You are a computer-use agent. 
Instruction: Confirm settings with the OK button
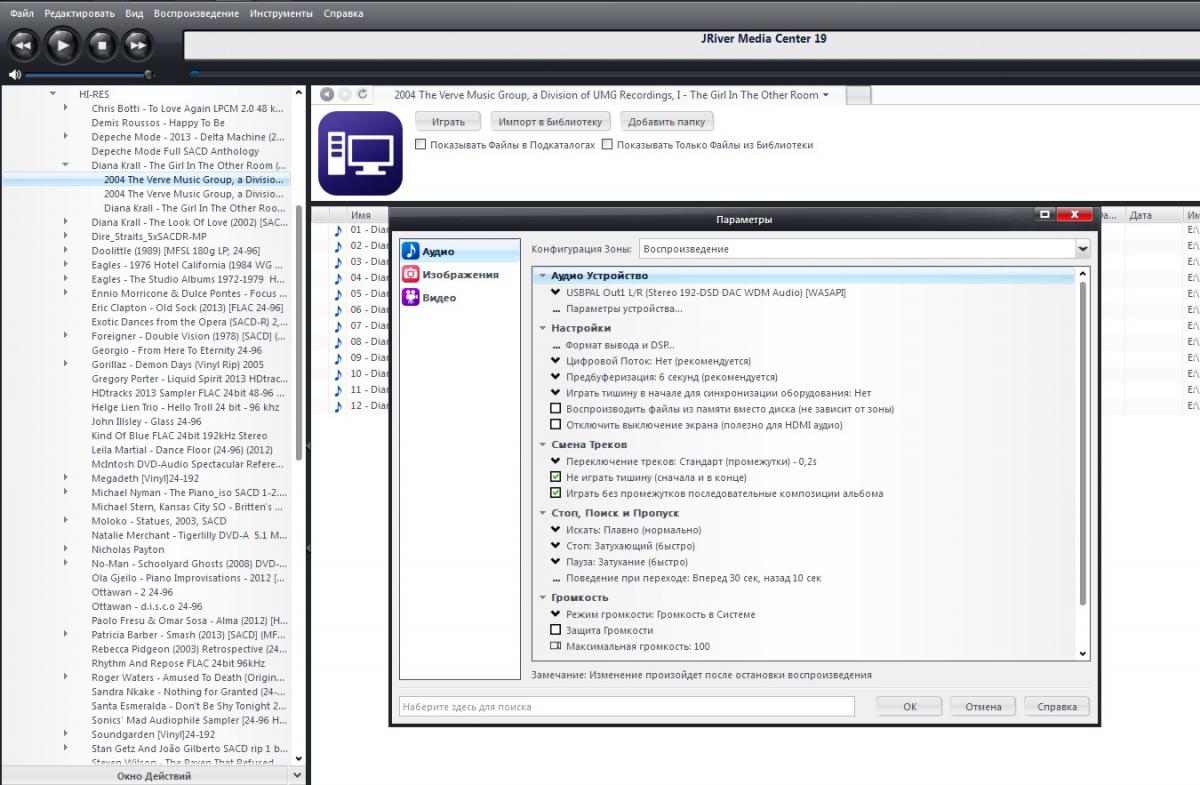[x=910, y=706]
